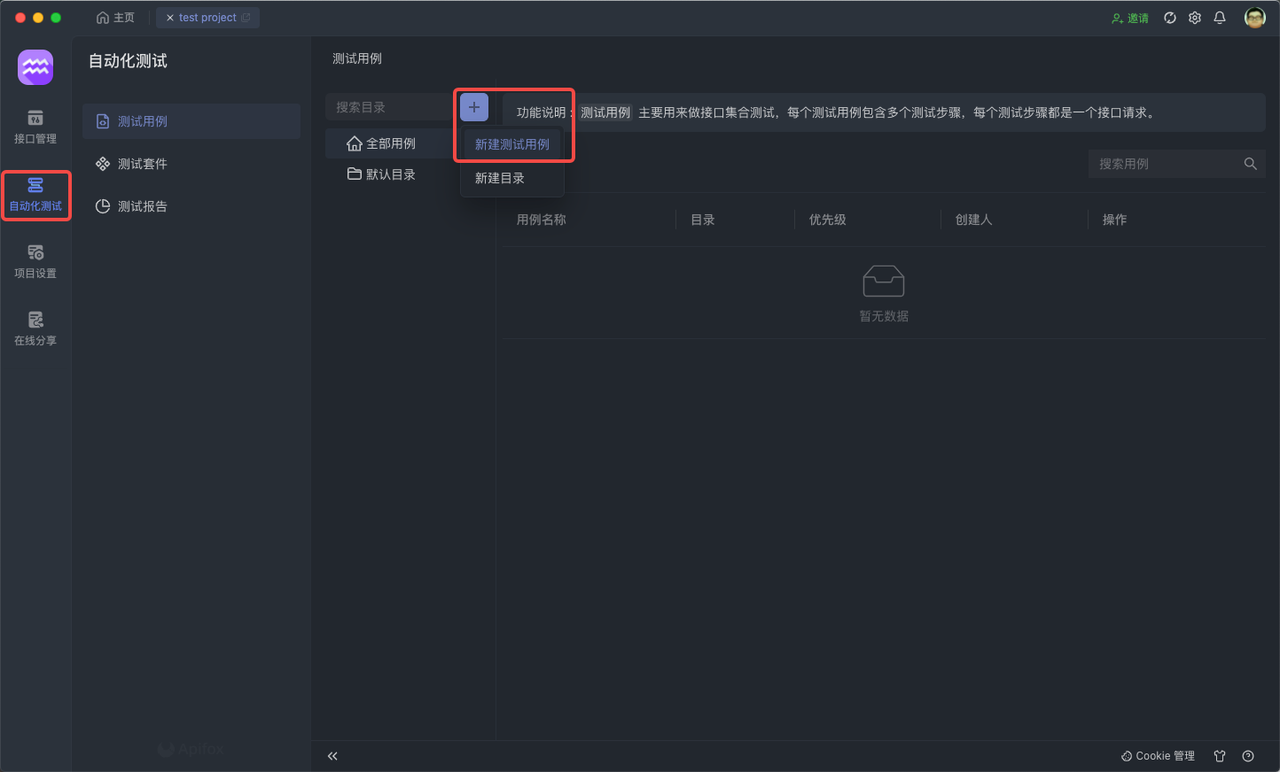Open 接口管理 in the sidebar
Viewport: 1280px width, 772px height.
click(x=35, y=127)
